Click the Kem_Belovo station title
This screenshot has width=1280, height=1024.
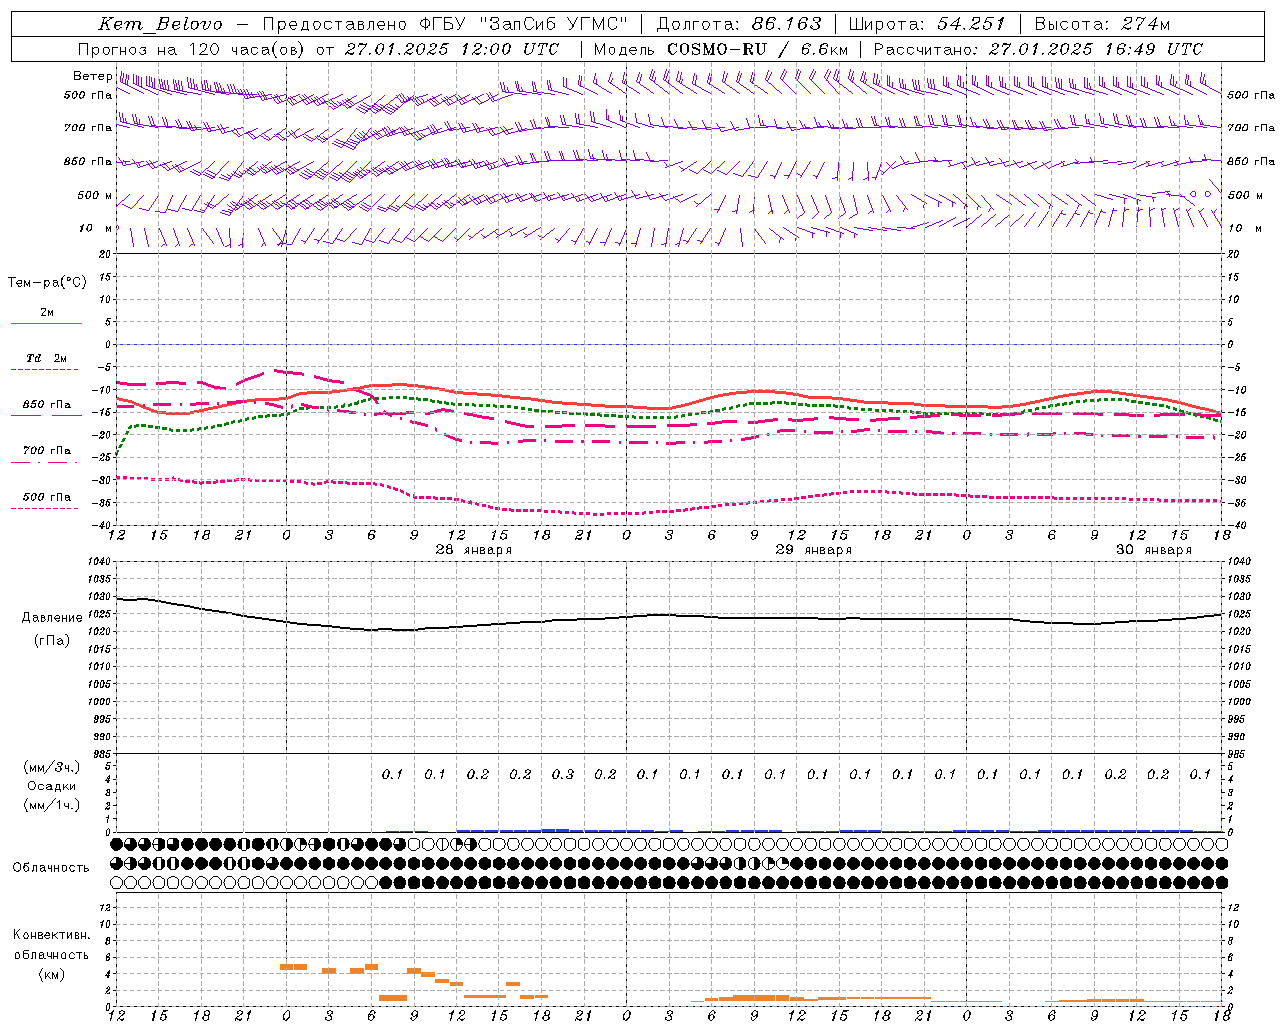pos(160,25)
